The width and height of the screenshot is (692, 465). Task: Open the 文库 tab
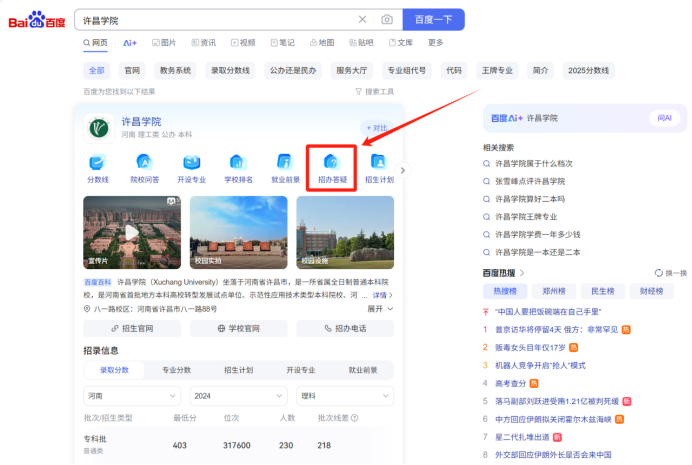401,43
